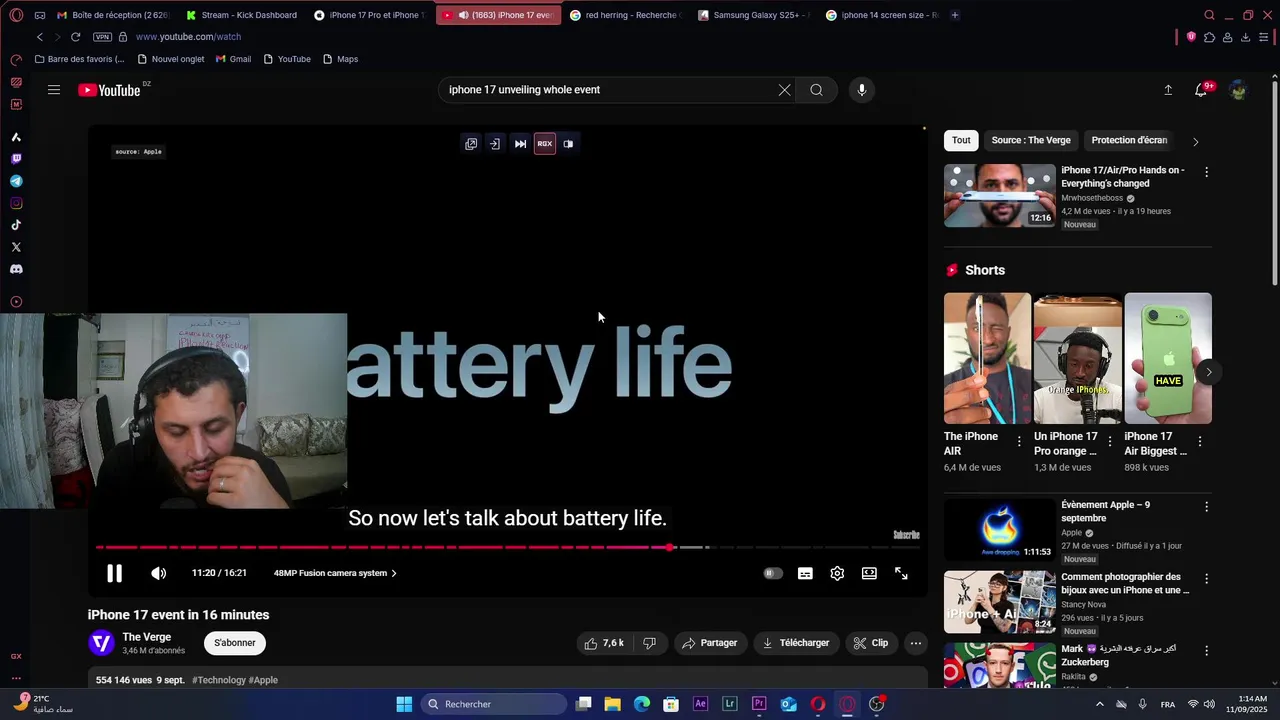Pause the video playback

click(114, 573)
